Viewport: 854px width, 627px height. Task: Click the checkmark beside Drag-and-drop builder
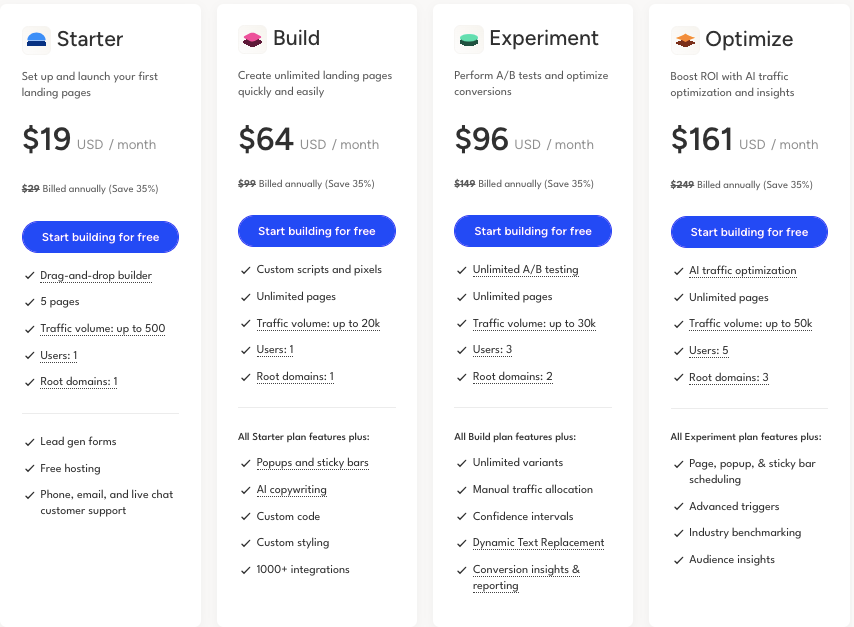coord(29,275)
